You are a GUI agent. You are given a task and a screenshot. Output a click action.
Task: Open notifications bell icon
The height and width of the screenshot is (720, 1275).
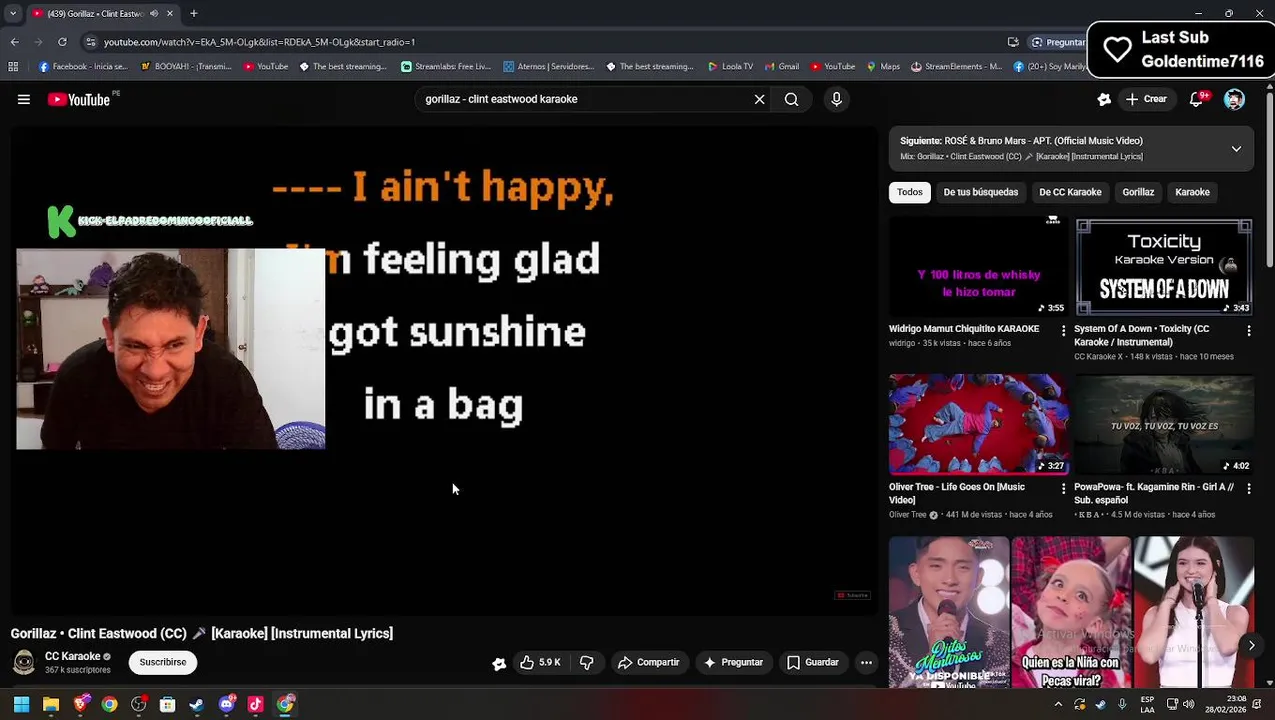(x=1196, y=99)
